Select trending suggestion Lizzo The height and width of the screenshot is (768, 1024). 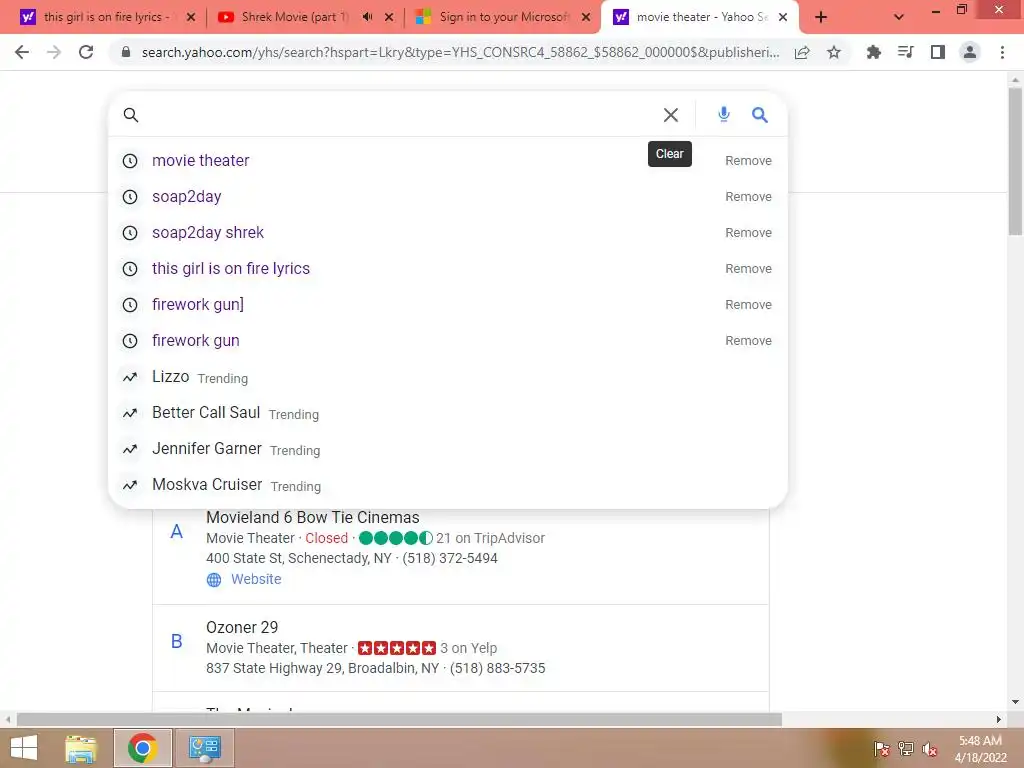point(170,377)
